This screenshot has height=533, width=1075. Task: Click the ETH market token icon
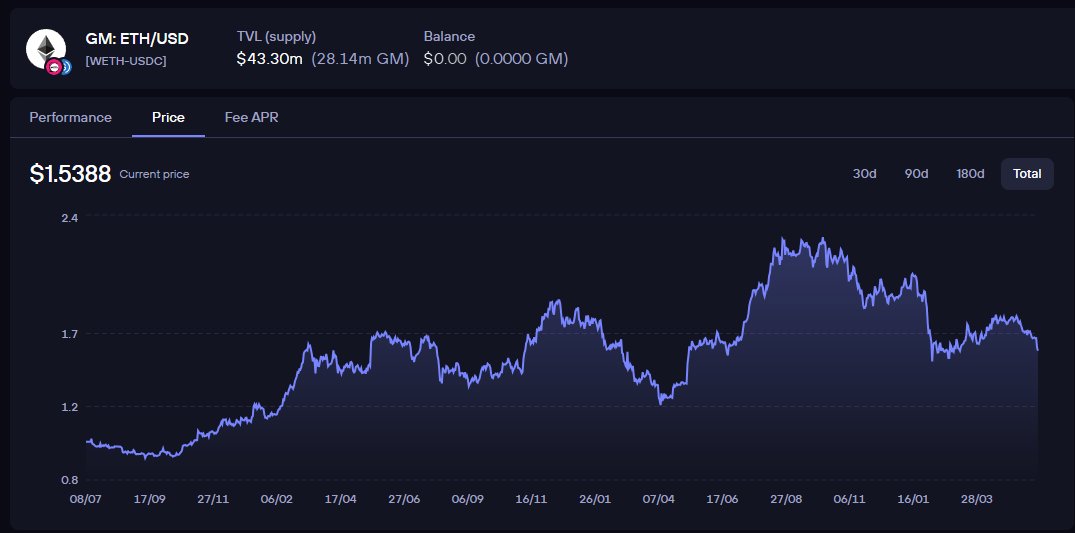pyautogui.click(x=47, y=50)
